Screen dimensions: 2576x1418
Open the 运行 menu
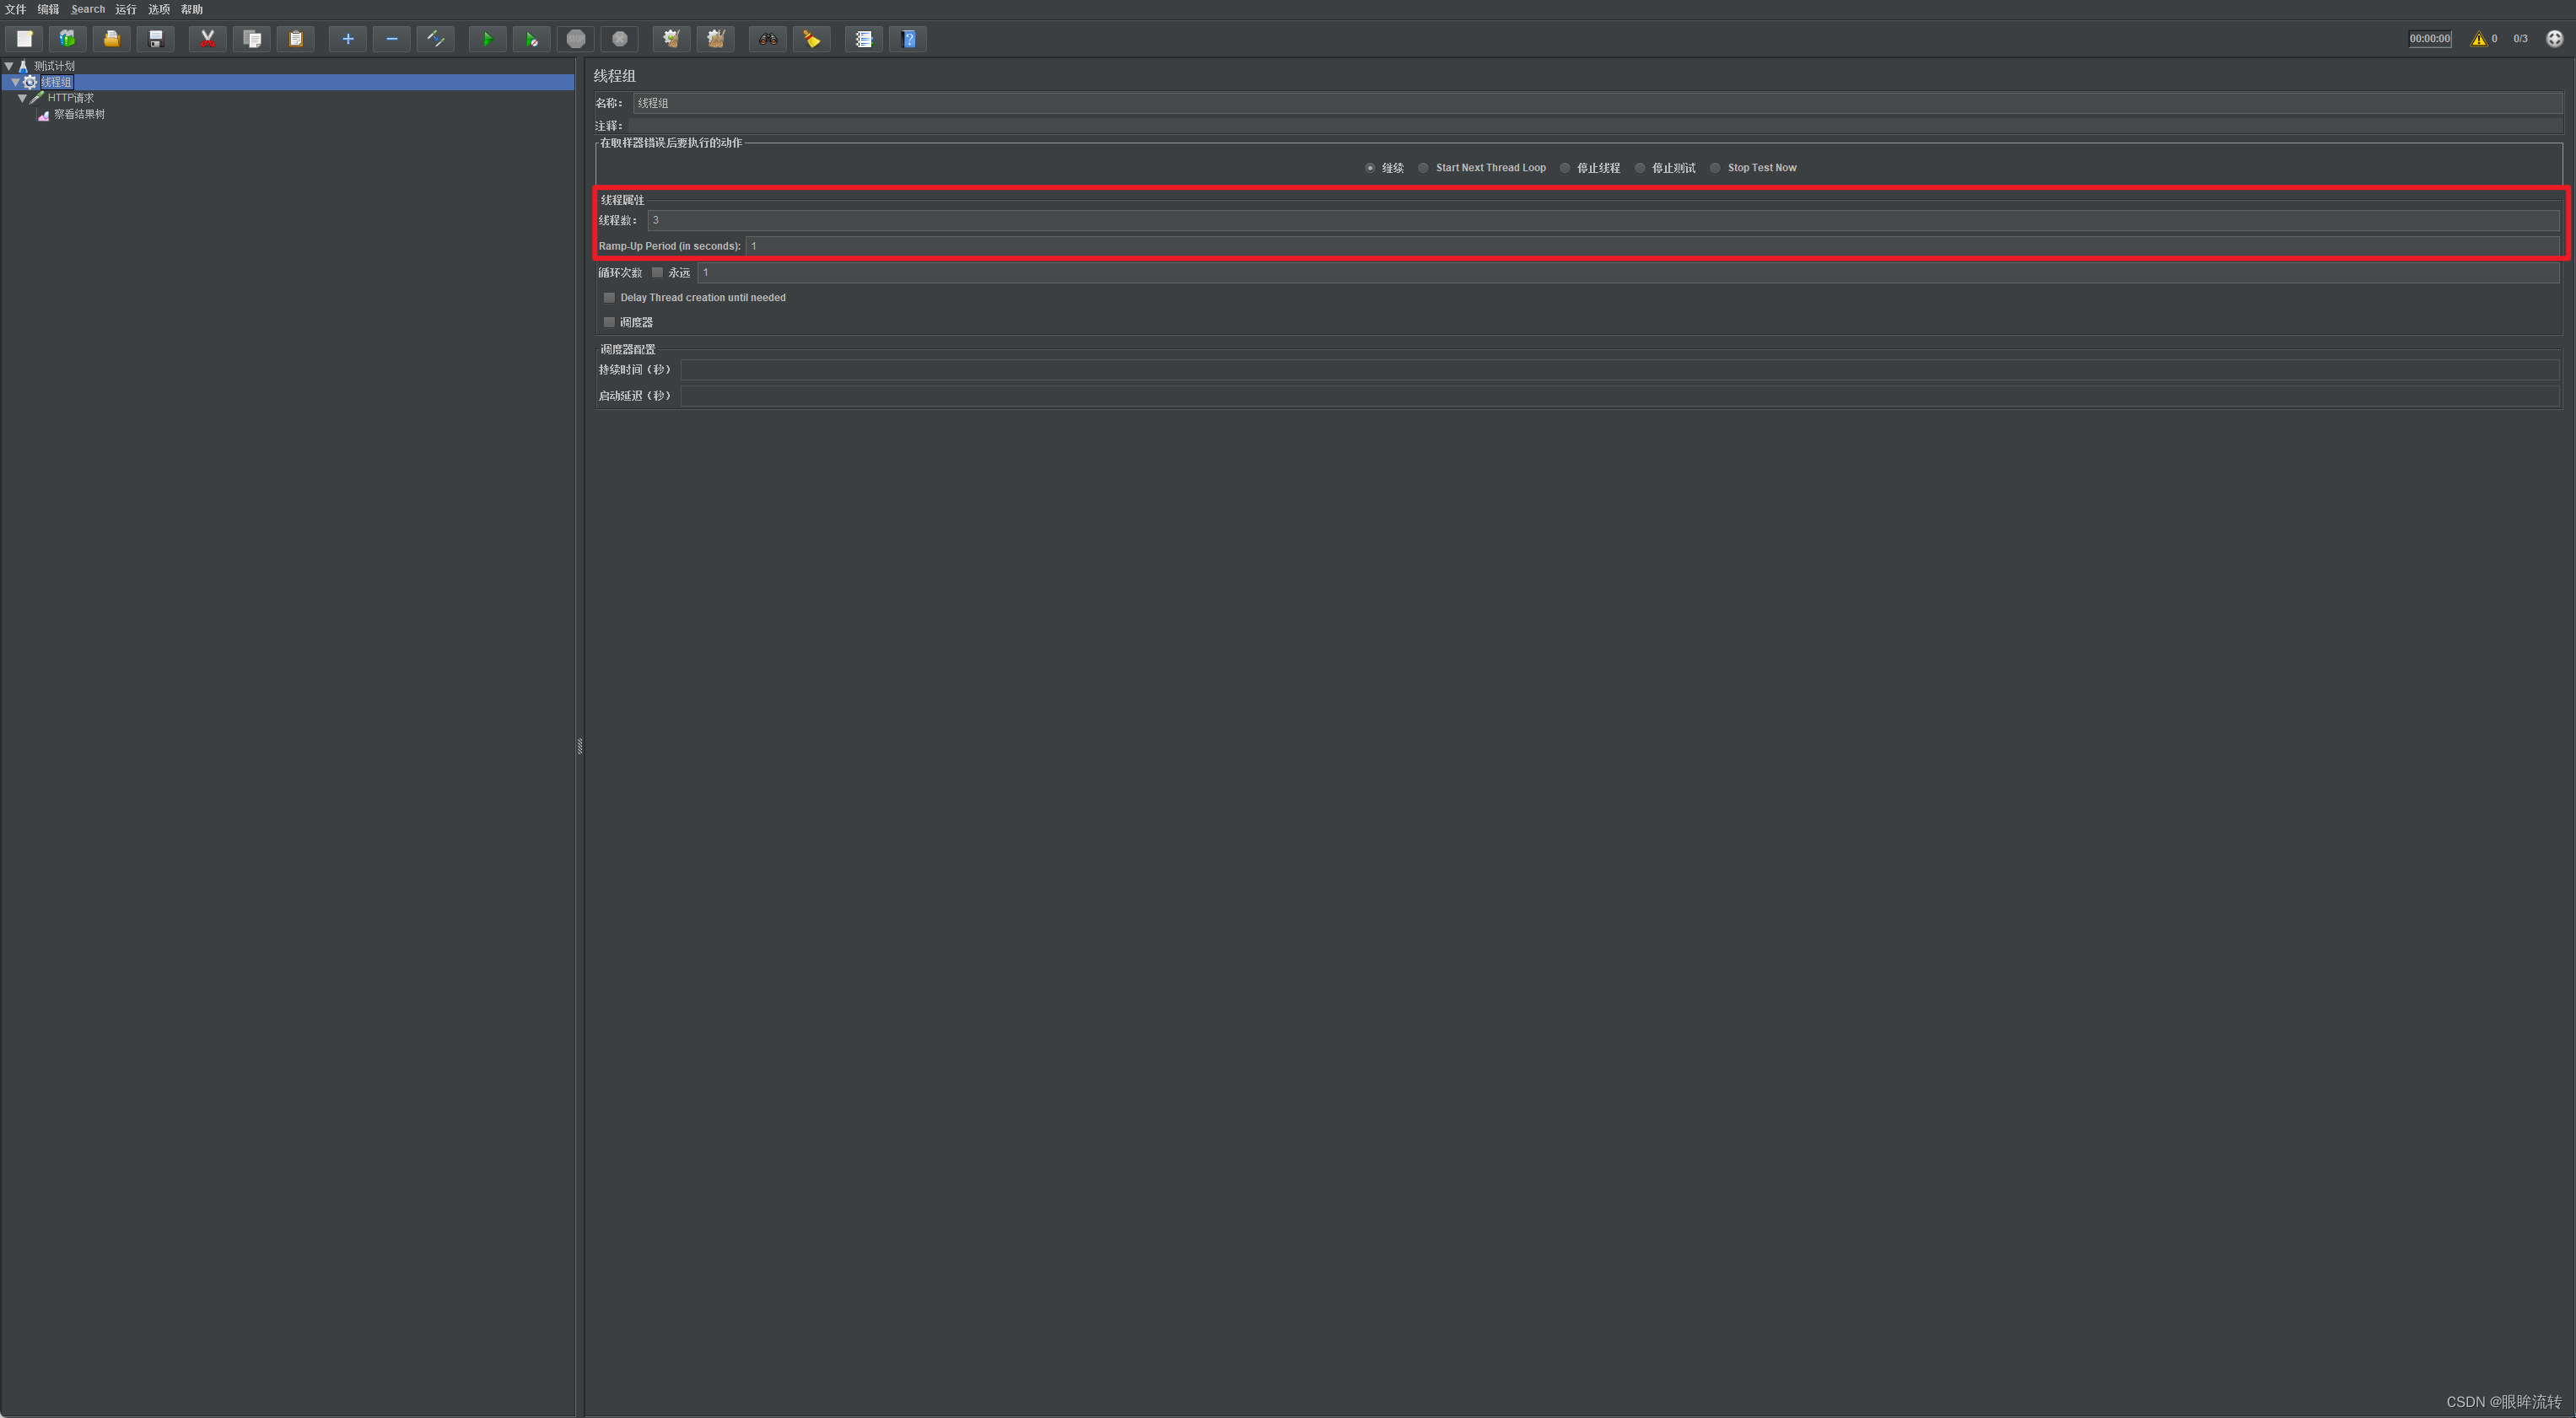pyautogui.click(x=124, y=8)
